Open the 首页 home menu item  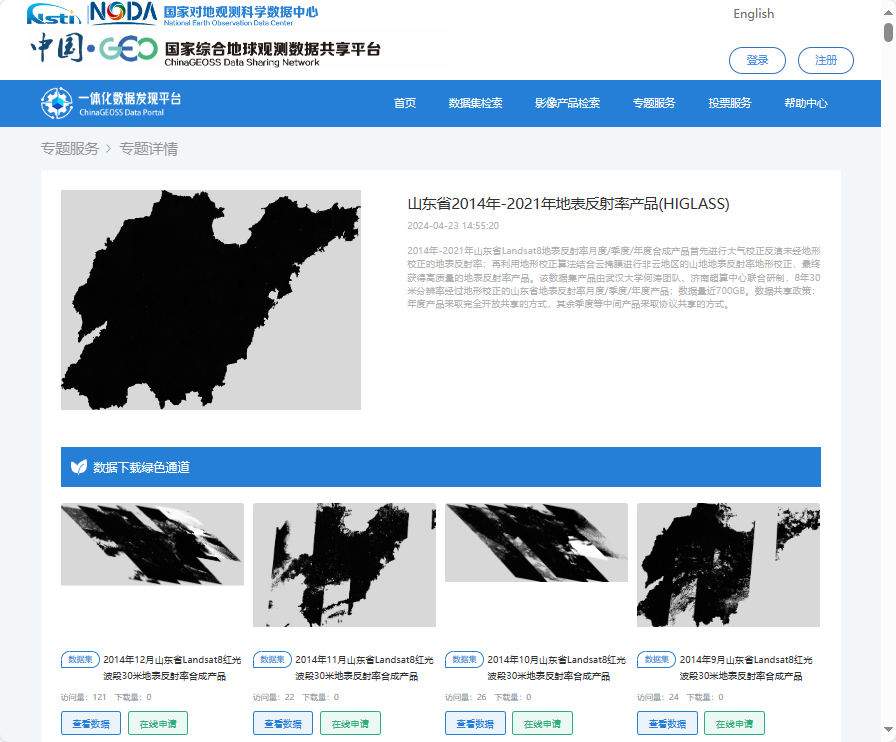[x=404, y=103]
